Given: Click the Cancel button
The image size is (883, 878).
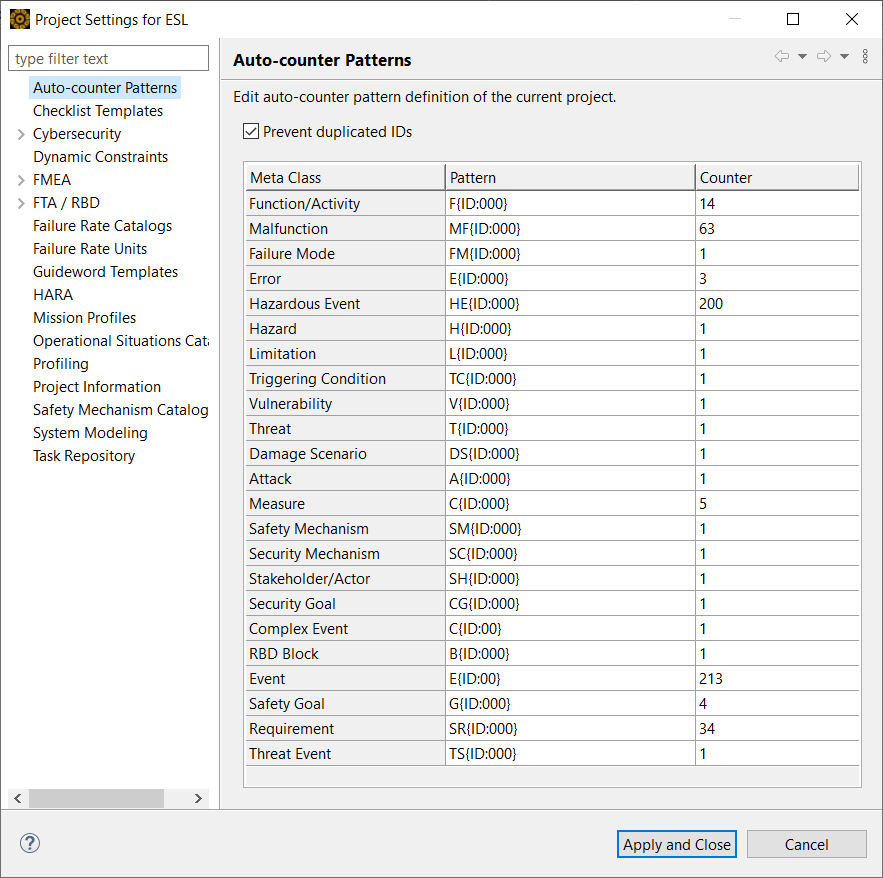Looking at the screenshot, I should [806, 844].
